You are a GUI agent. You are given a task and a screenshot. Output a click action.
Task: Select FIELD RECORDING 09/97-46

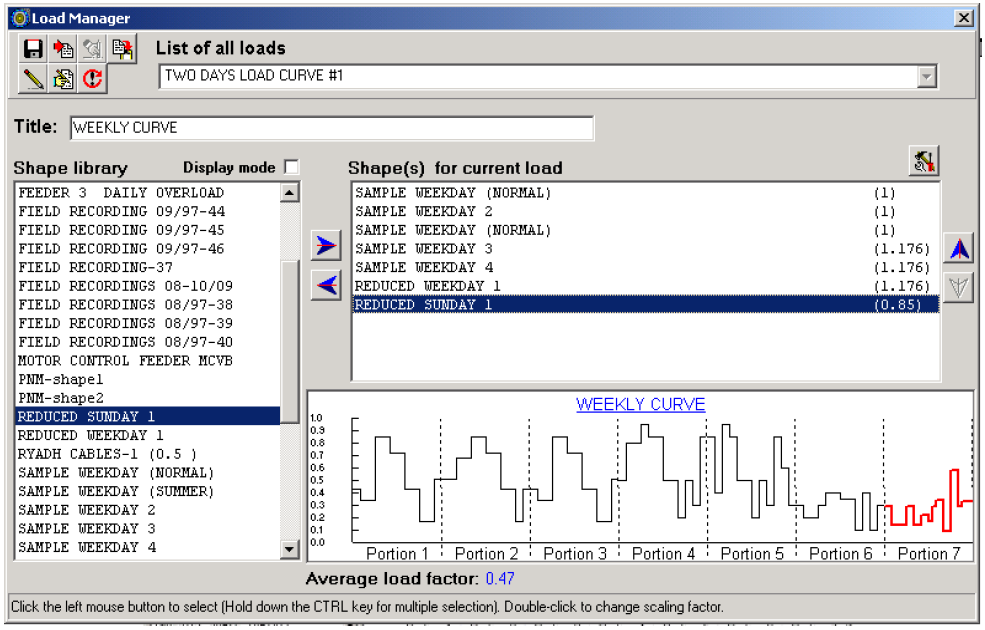[148, 249]
